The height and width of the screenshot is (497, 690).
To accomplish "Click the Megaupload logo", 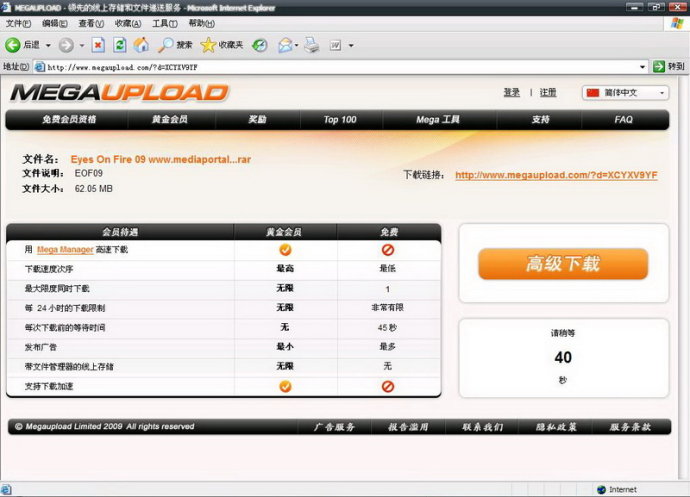I will (x=119, y=92).
